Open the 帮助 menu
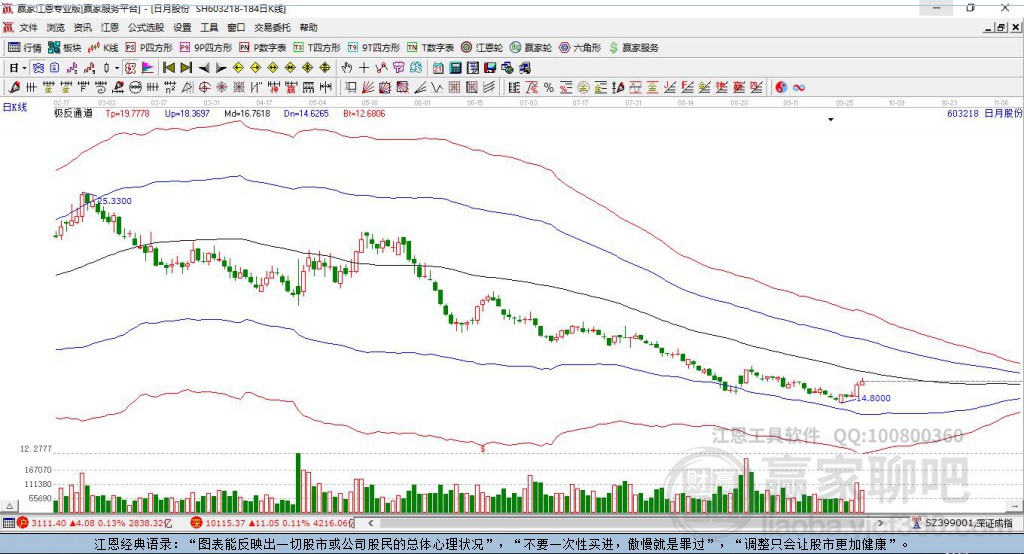The height and width of the screenshot is (554, 1024). [308, 27]
